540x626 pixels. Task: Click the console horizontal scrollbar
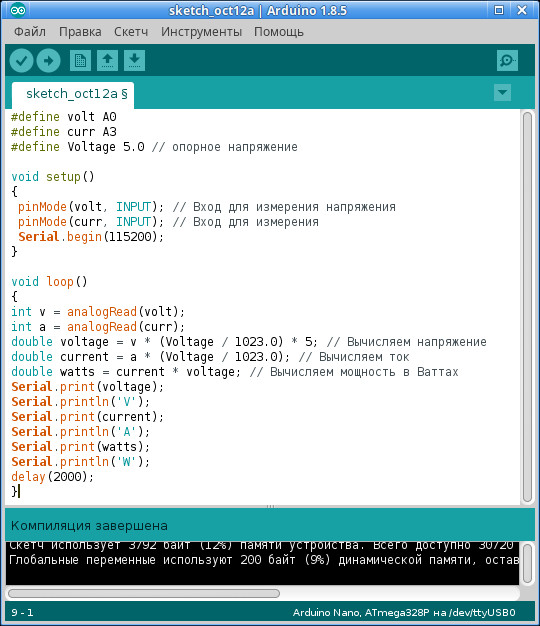click(x=144, y=593)
